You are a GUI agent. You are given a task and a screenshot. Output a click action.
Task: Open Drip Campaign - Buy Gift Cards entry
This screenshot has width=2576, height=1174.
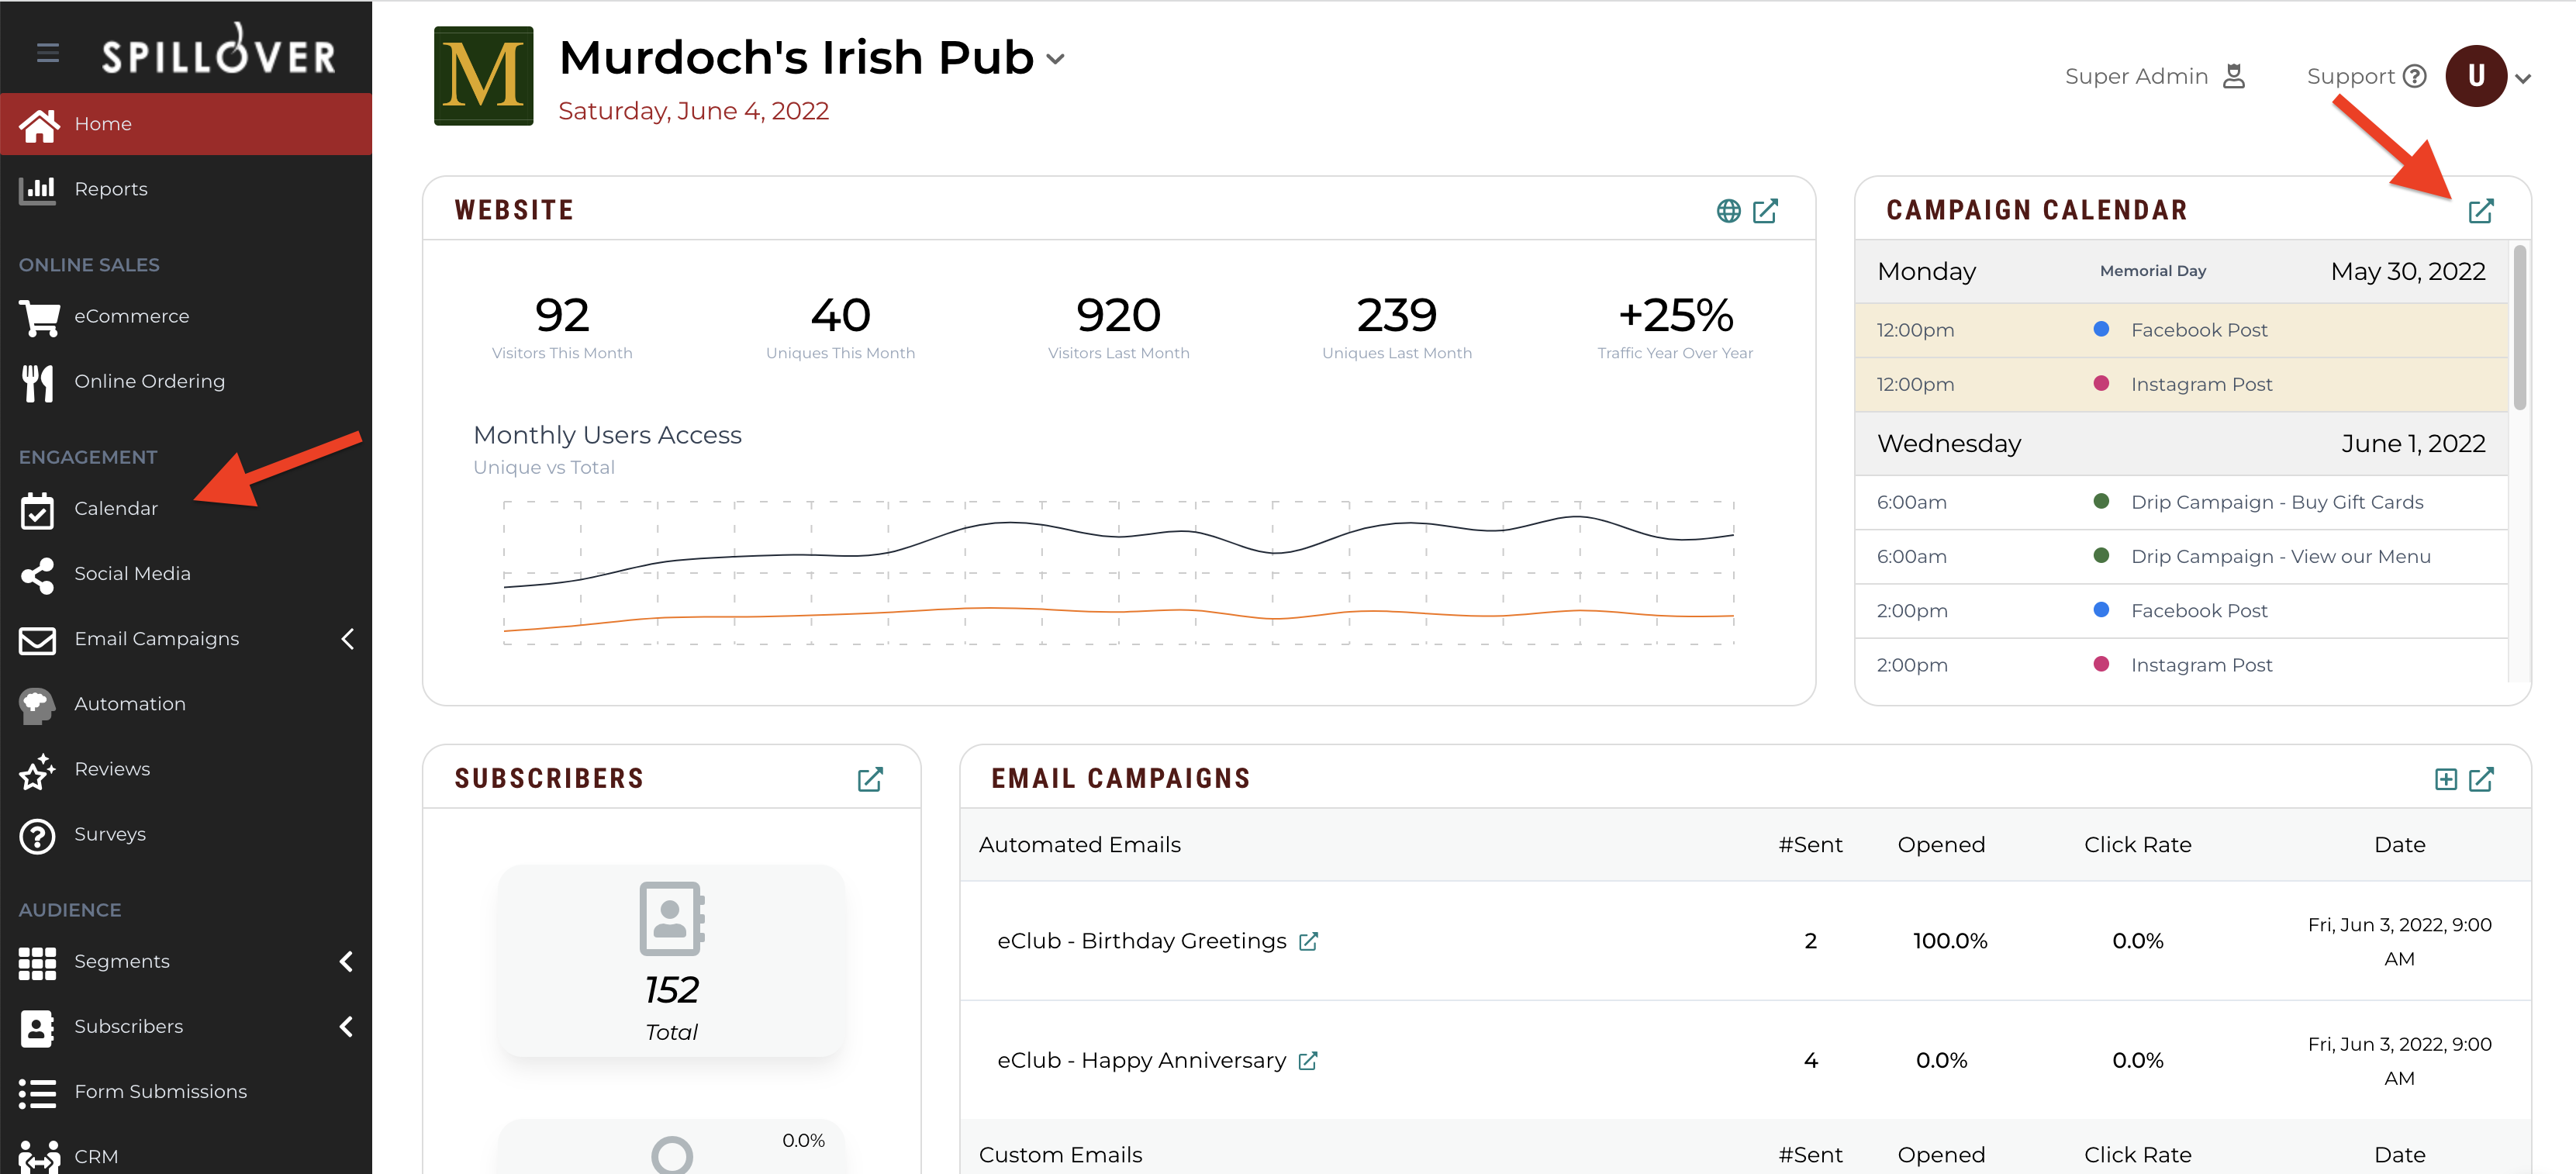(2181, 502)
